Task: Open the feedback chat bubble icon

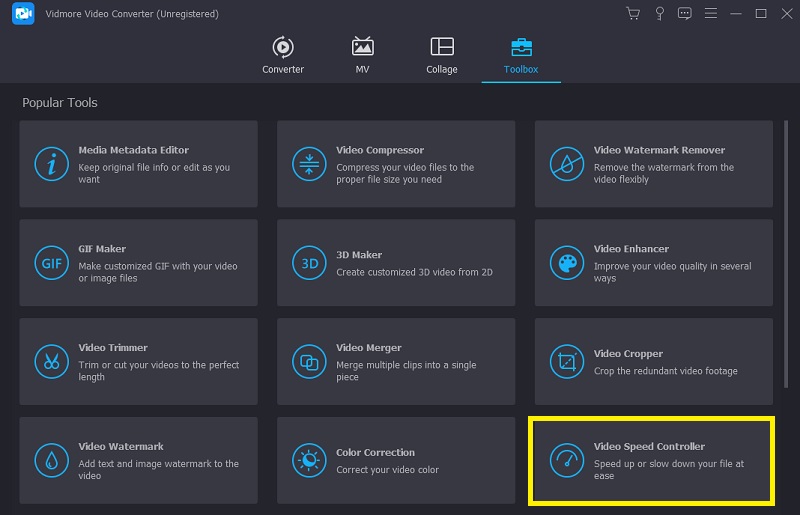Action: click(x=685, y=14)
